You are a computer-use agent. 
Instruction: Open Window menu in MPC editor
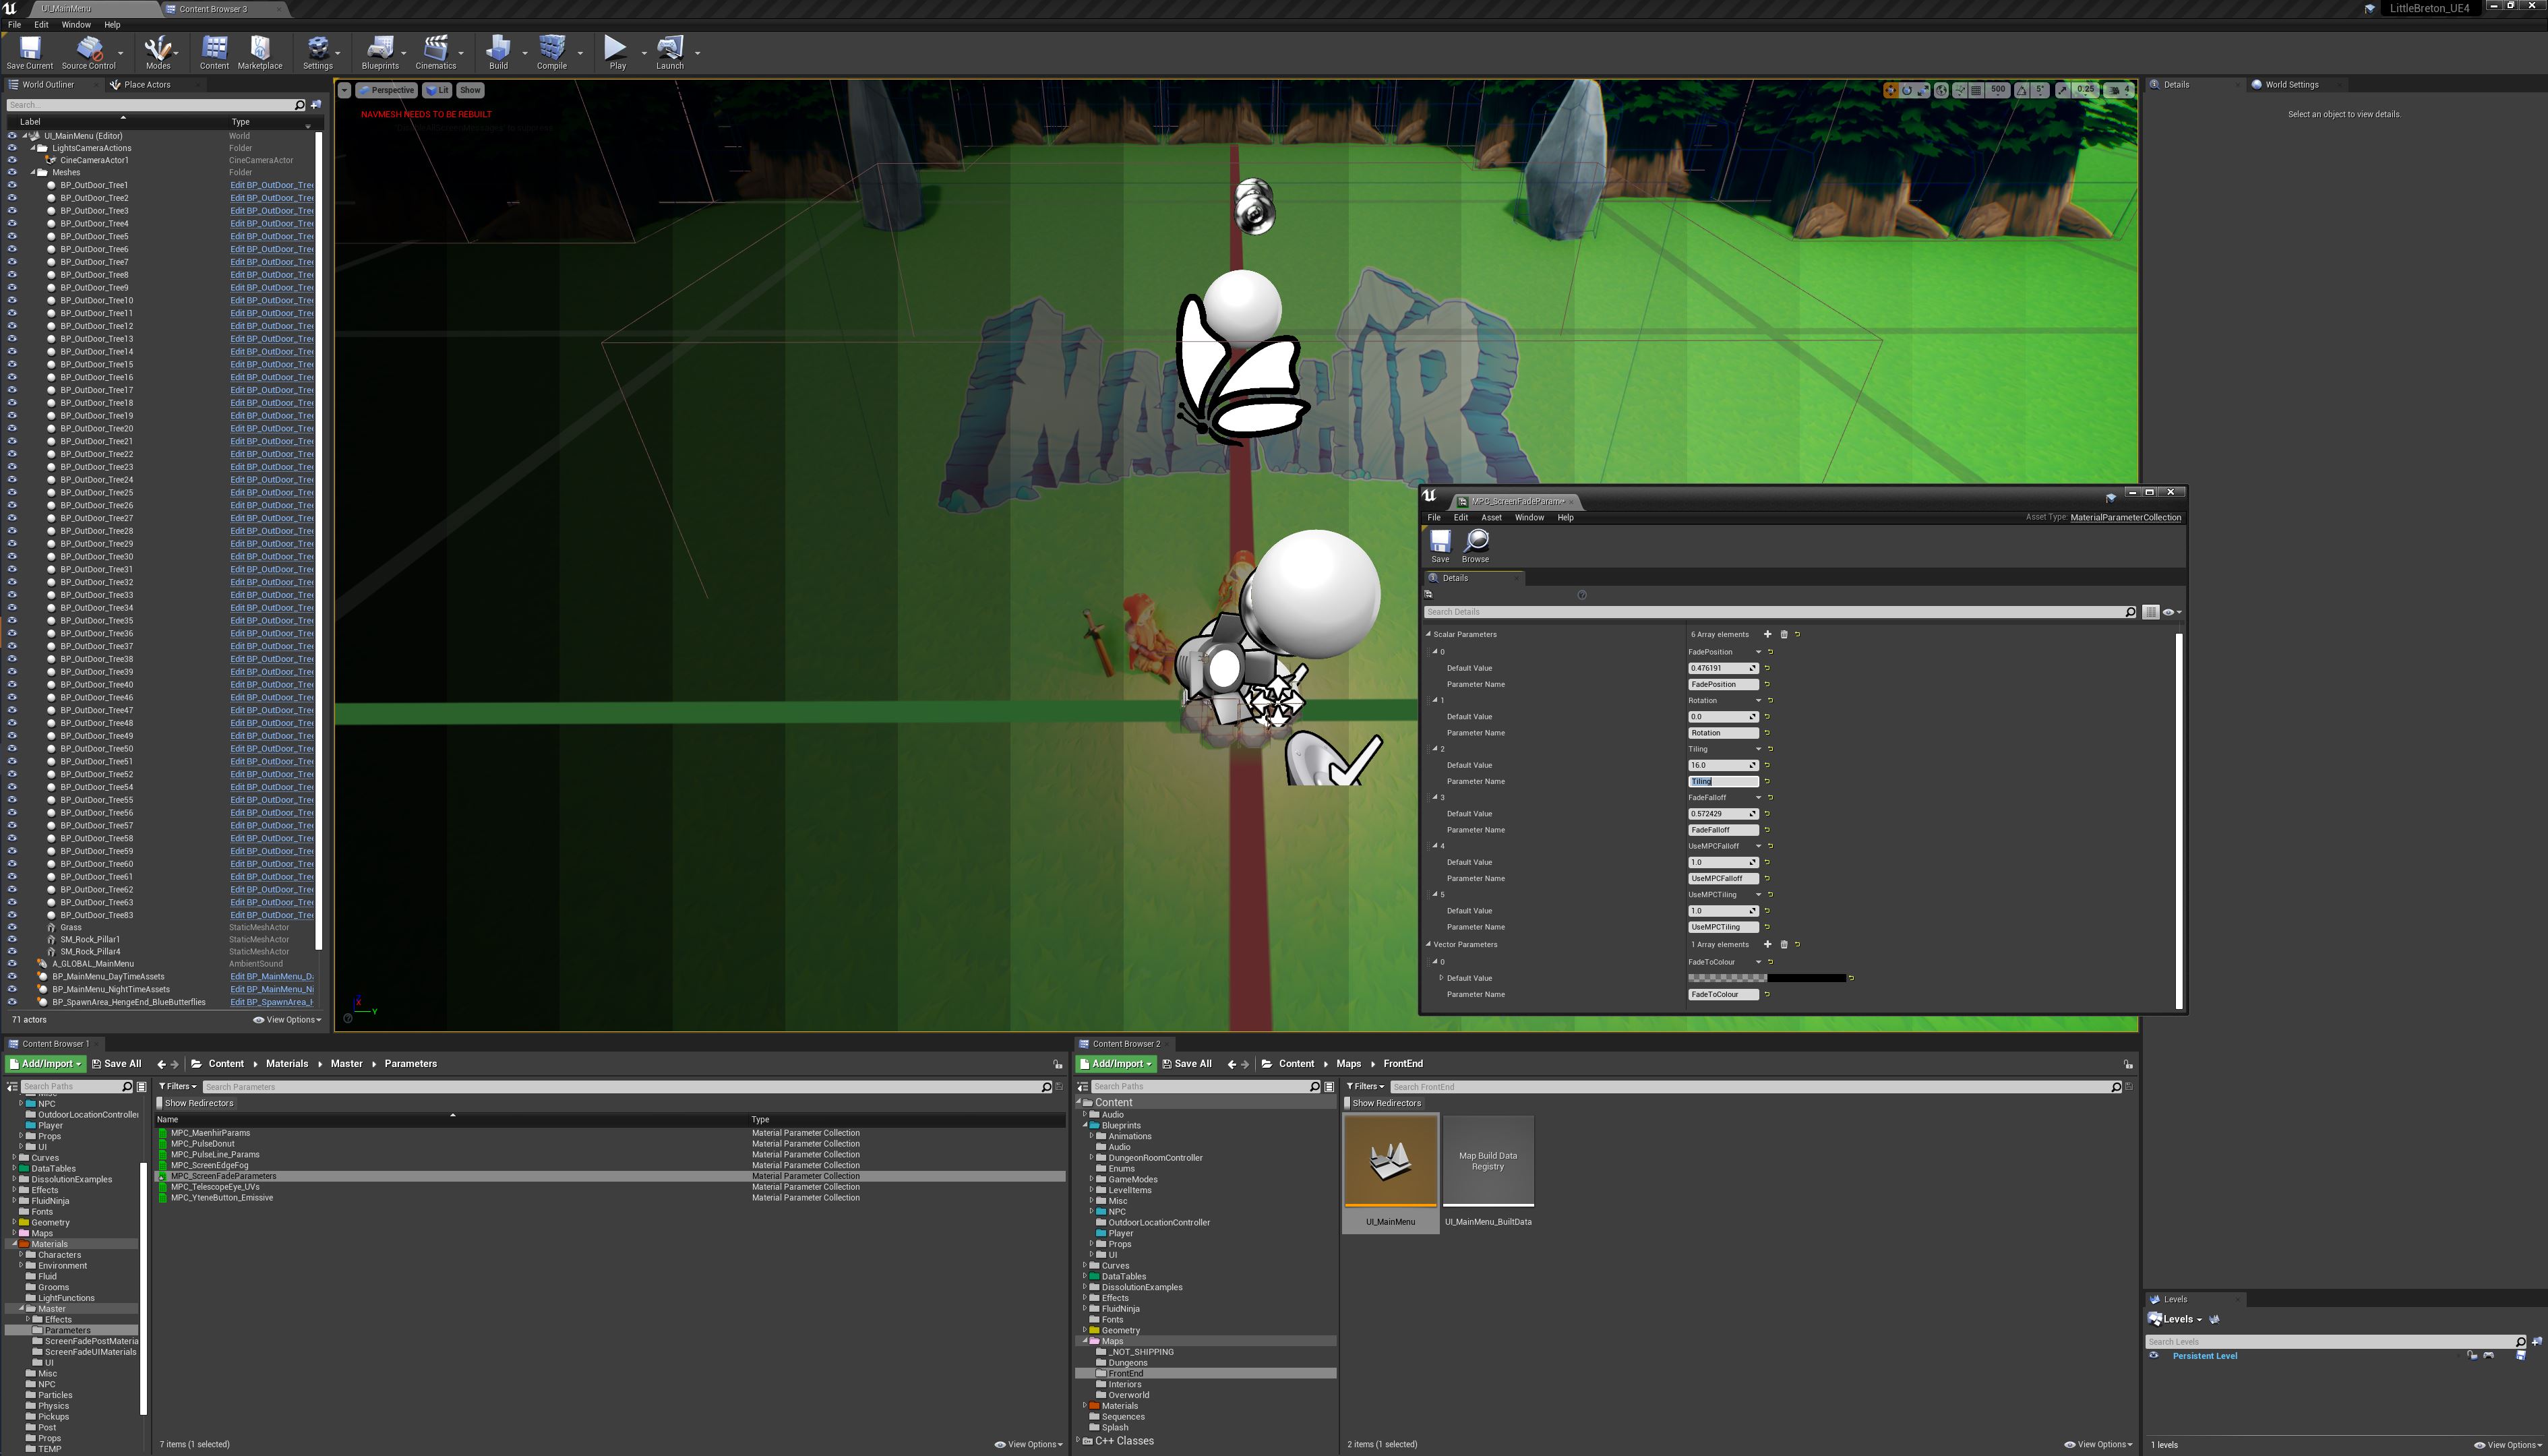[1529, 518]
